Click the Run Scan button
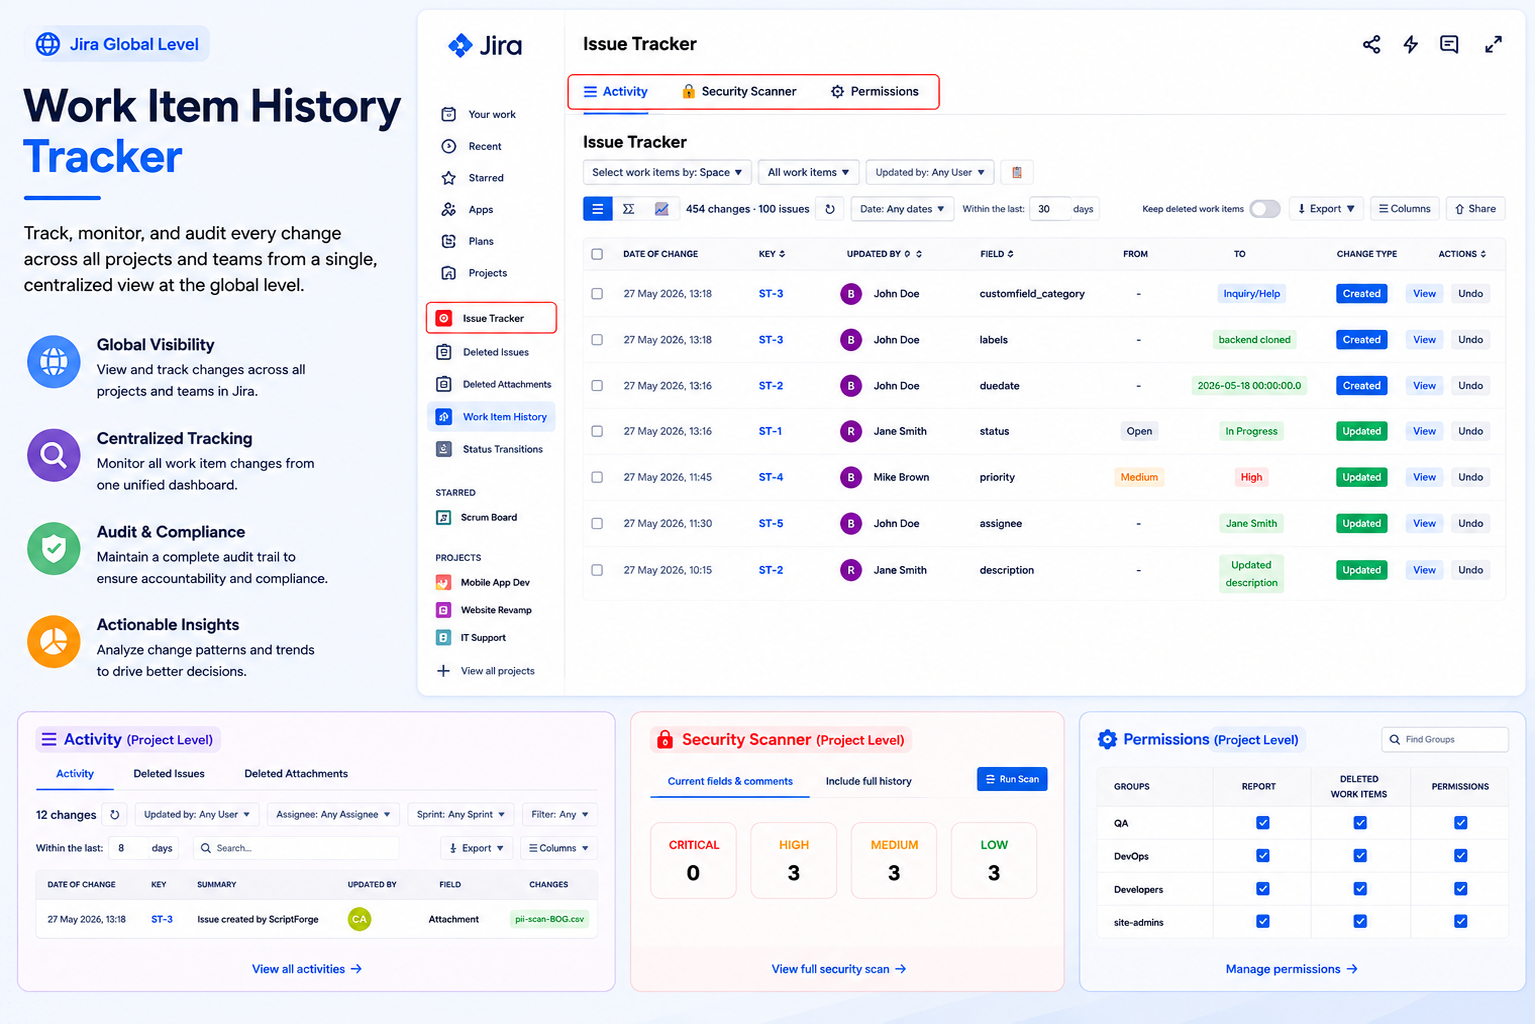1535x1024 pixels. 1012,779
